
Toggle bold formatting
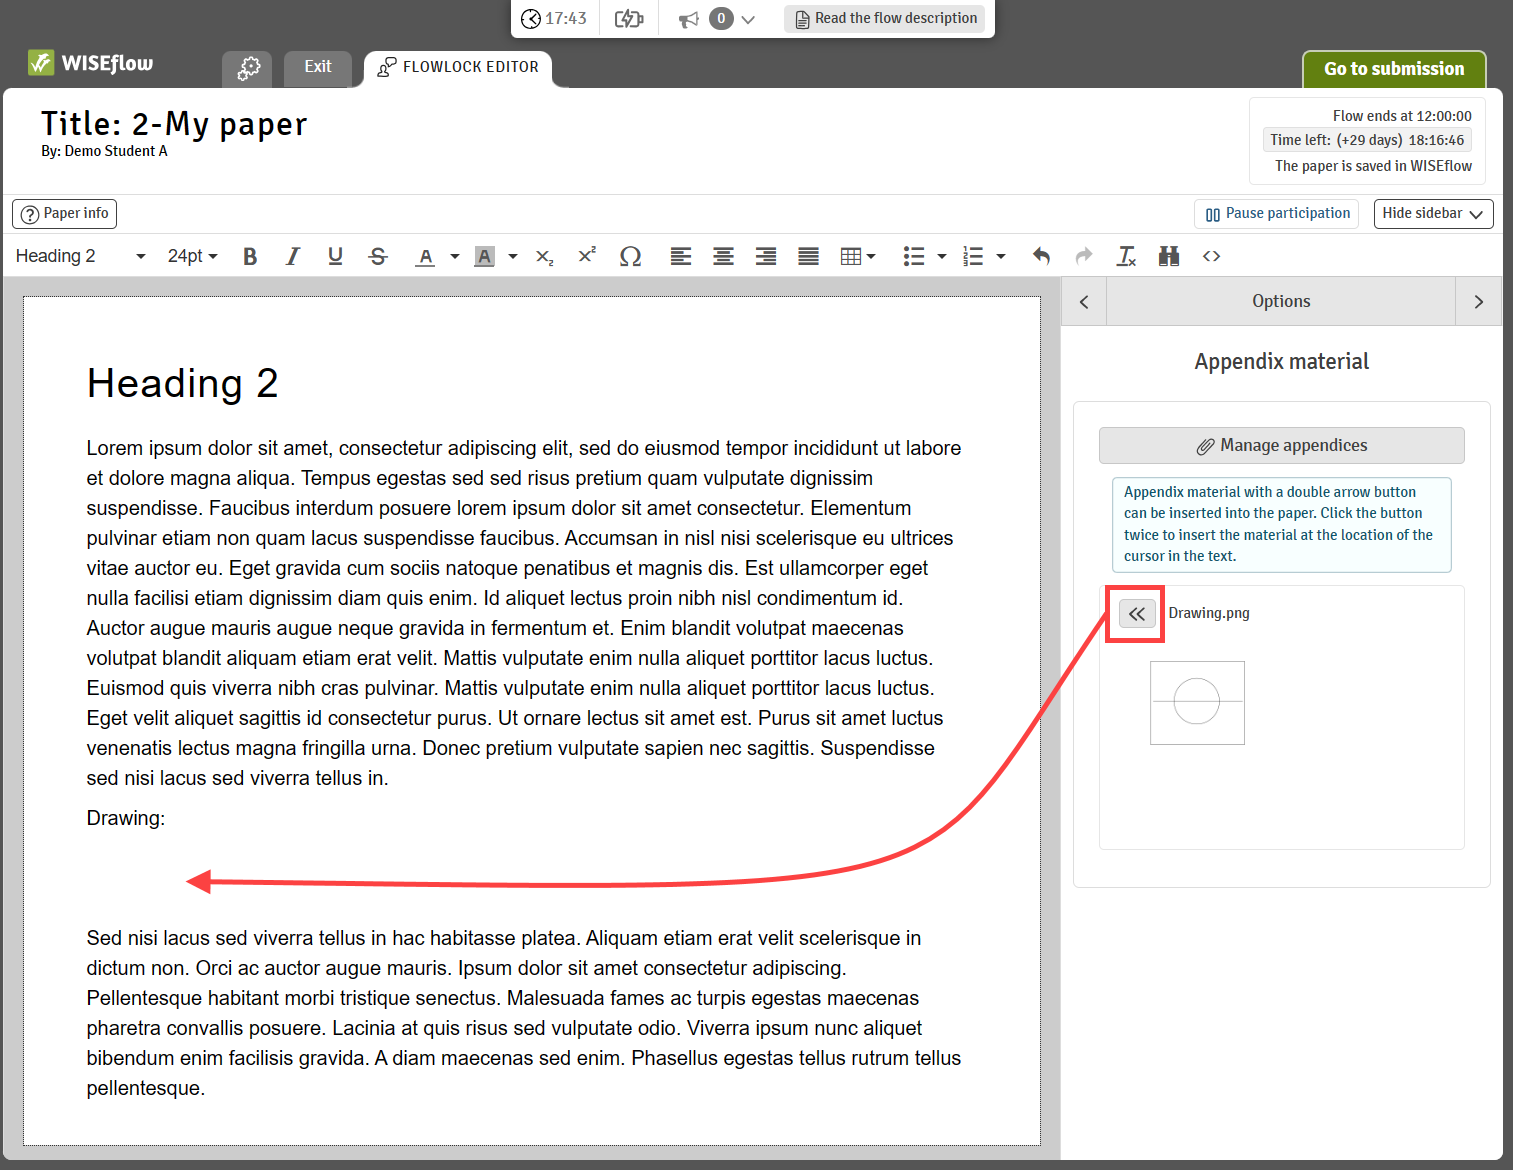[250, 256]
